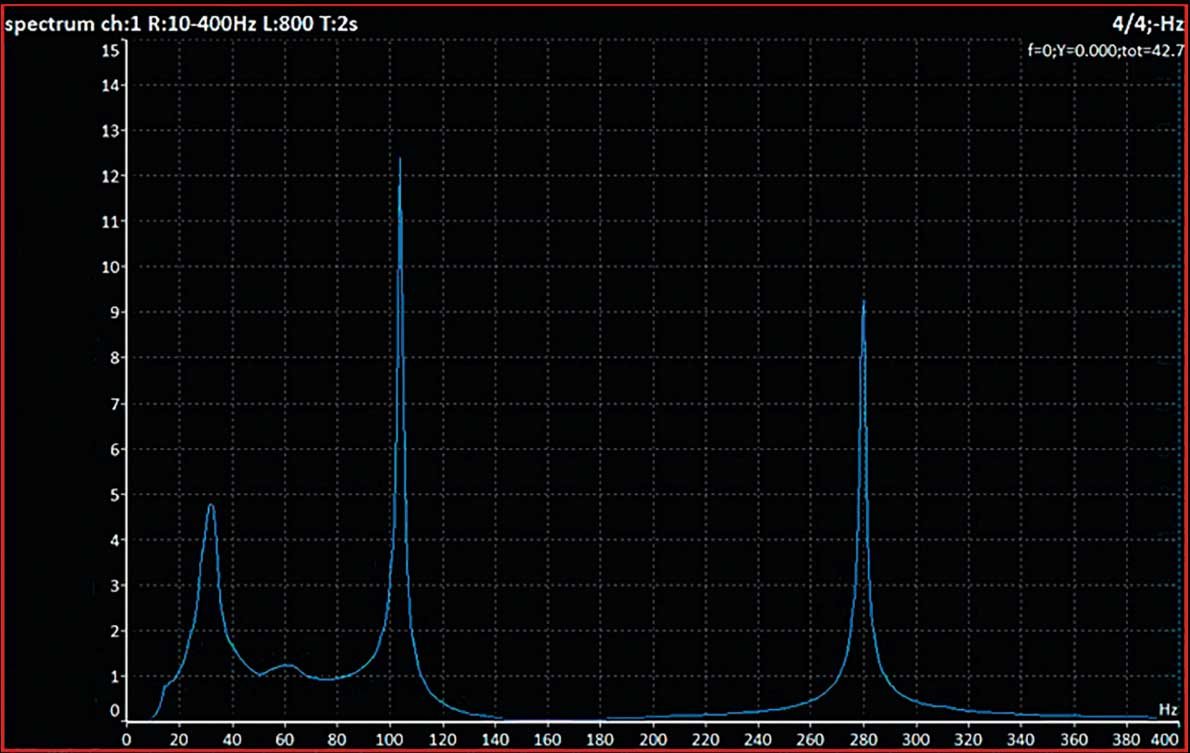Click the 15 label on the amplitude axis
The image size is (1190, 753).
(x=110, y=50)
